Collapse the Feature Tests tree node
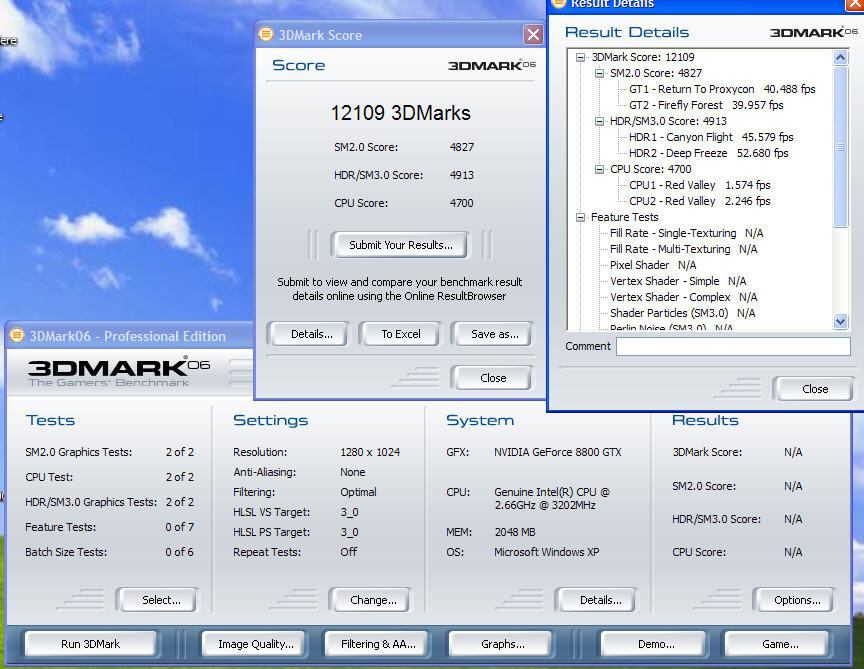864x669 pixels. pyautogui.click(x=580, y=217)
